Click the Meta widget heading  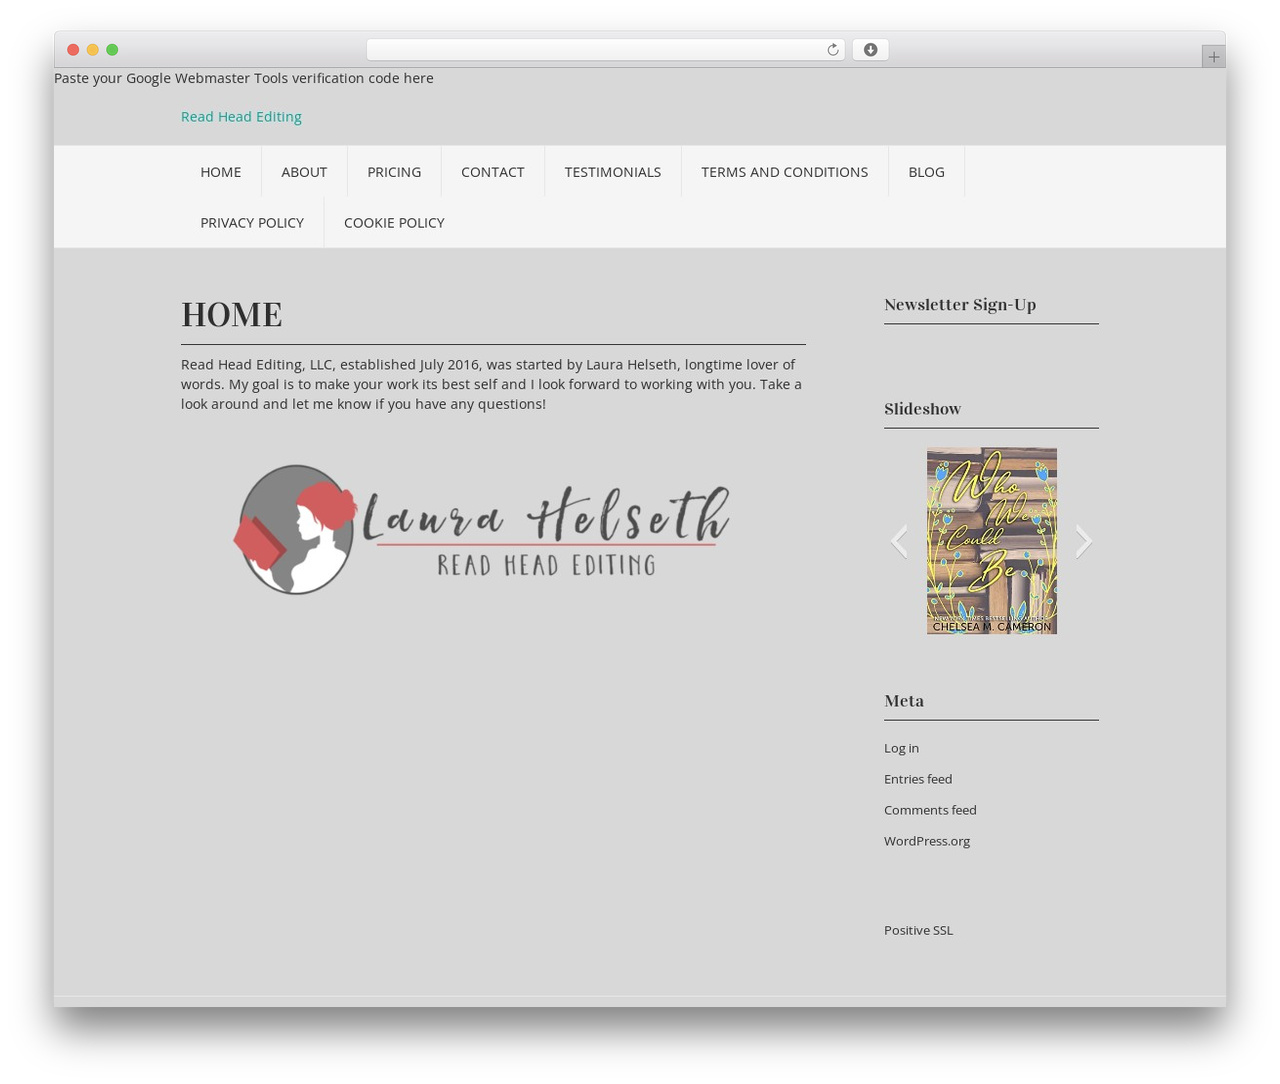point(904,701)
